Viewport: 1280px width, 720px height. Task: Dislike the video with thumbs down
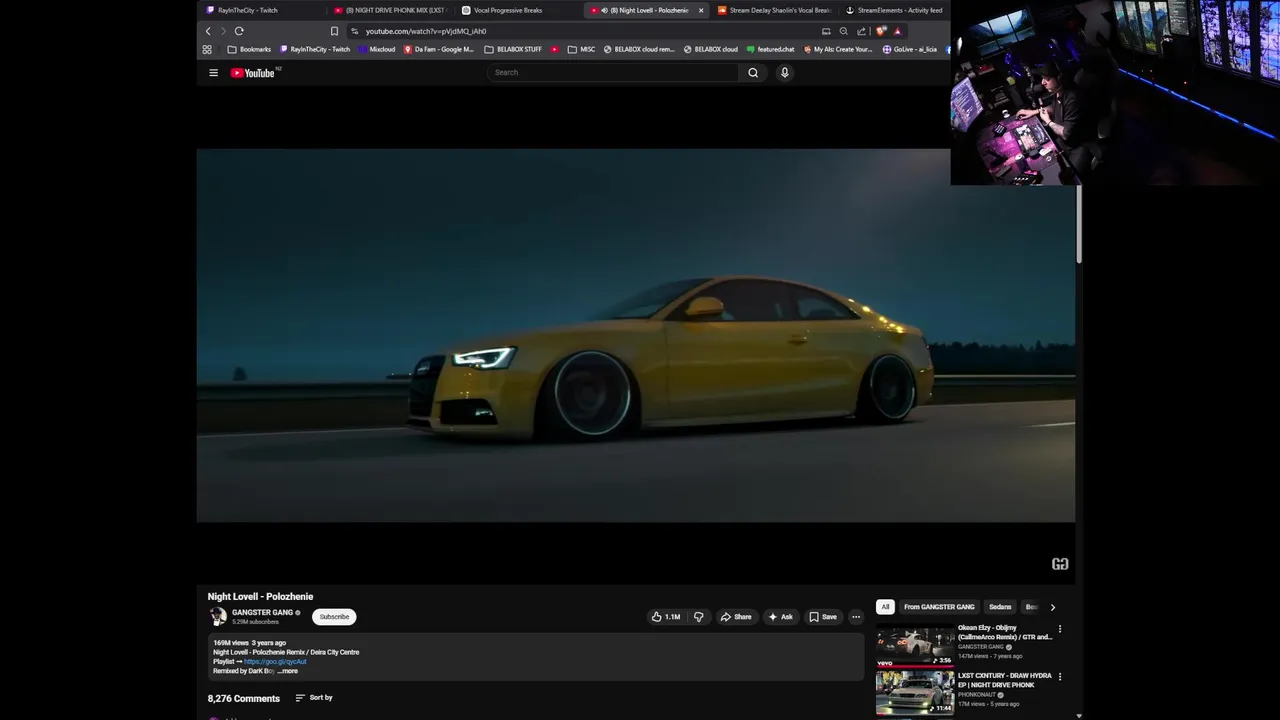(x=699, y=617)
